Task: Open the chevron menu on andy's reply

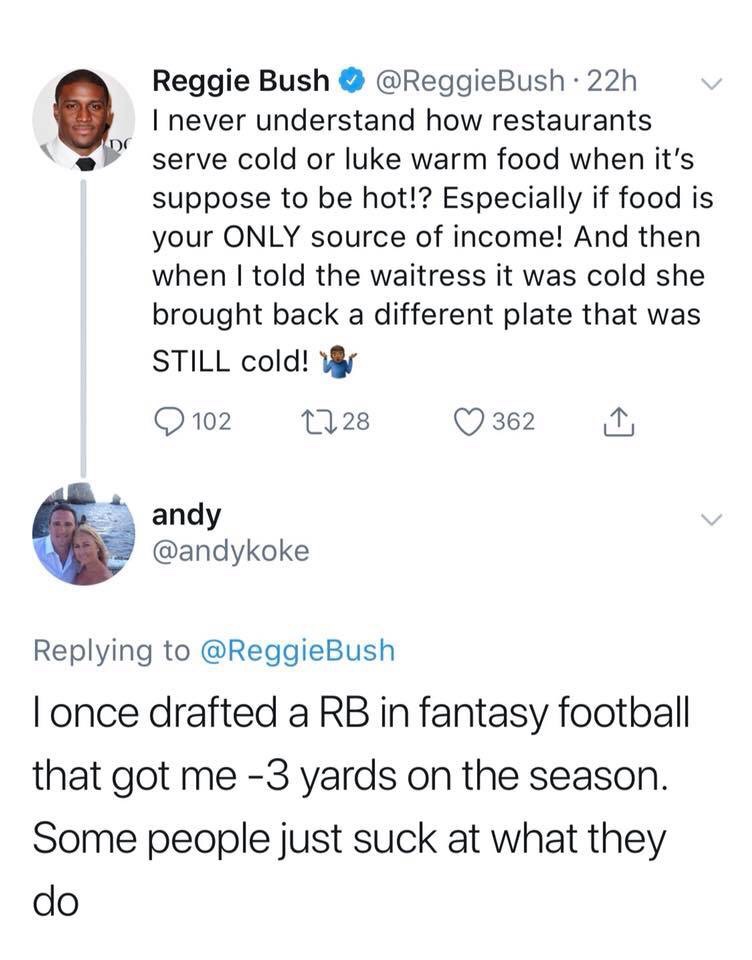Action: click(x=711, y=520)
